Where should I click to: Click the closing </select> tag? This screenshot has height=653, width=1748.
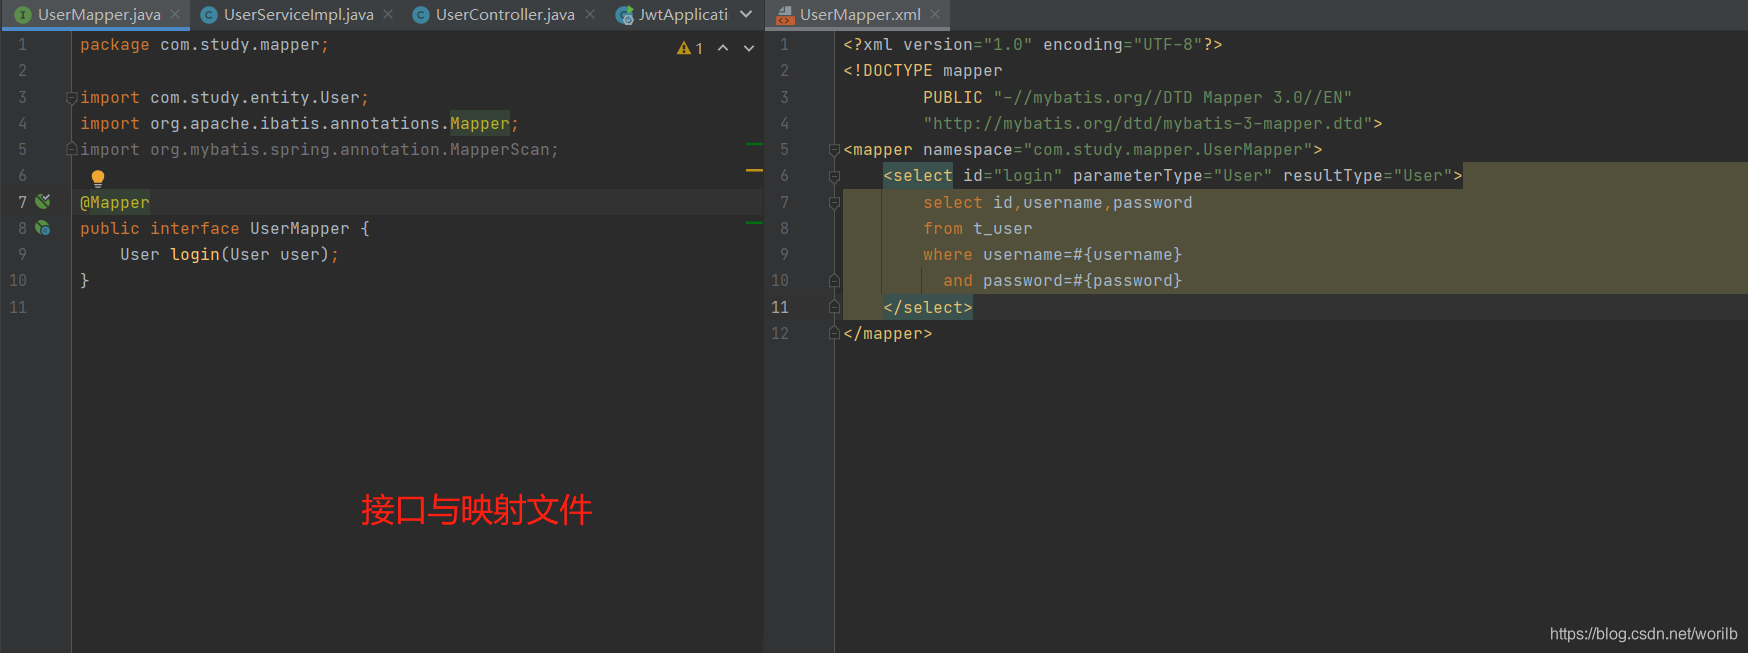[x=928, y=307]
